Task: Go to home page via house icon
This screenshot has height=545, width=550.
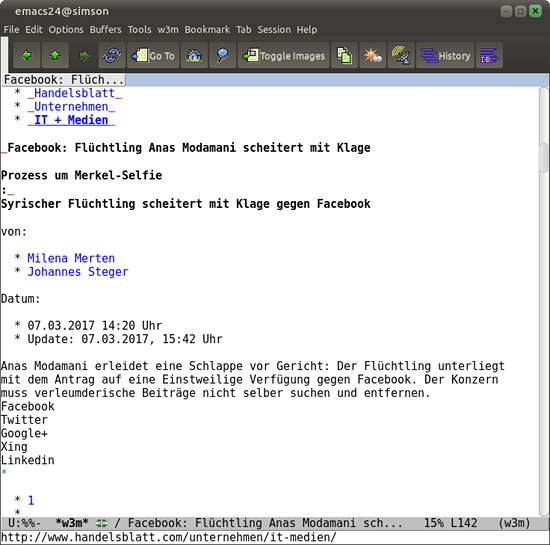Action: (194, 55)
